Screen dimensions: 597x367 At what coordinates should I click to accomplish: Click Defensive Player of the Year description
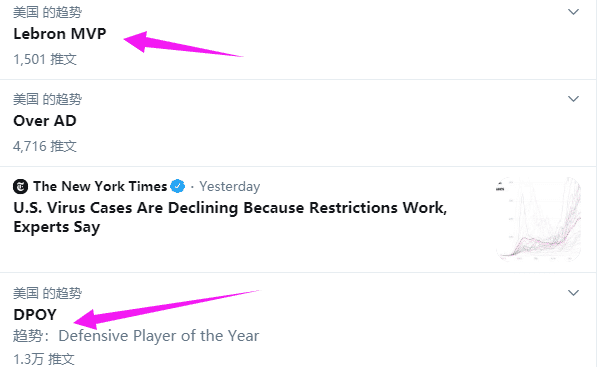[158, 336]
